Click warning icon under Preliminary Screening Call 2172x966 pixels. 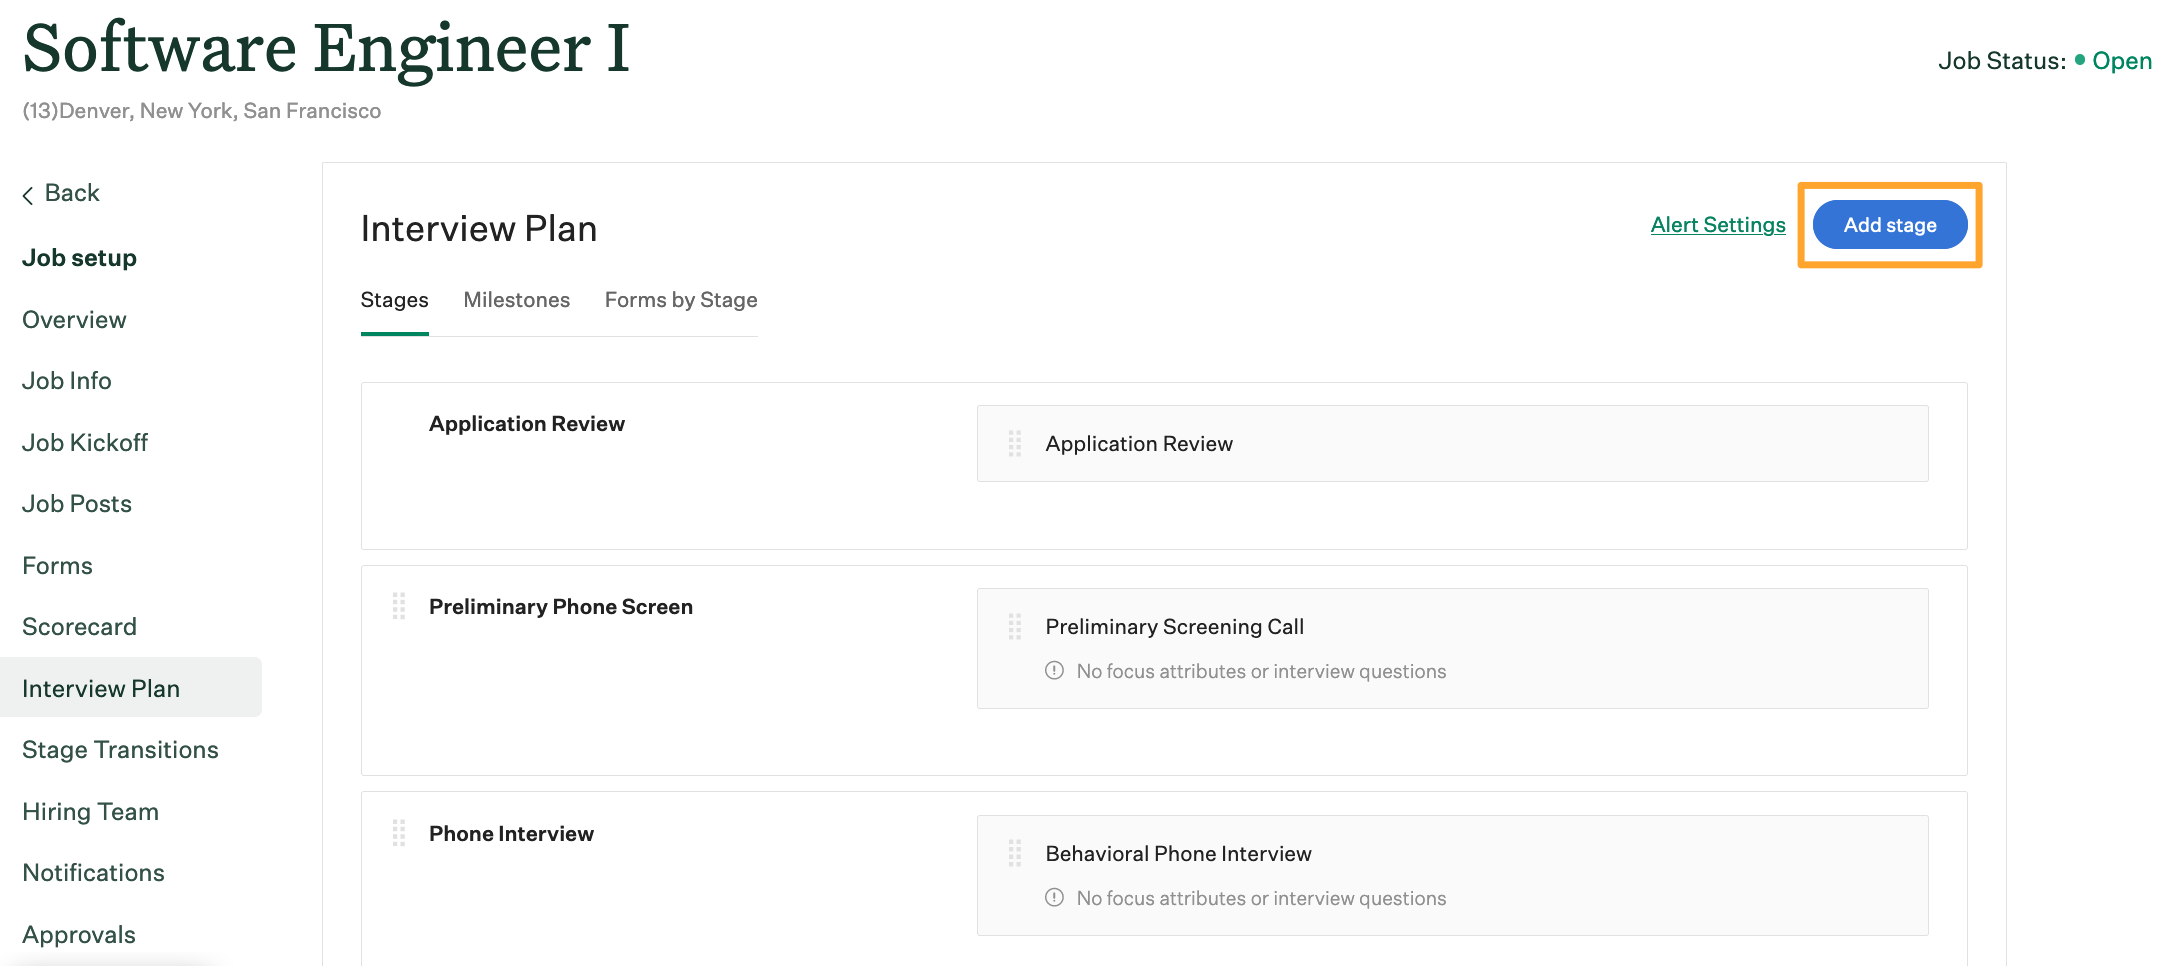click(x=1054, y=671)
